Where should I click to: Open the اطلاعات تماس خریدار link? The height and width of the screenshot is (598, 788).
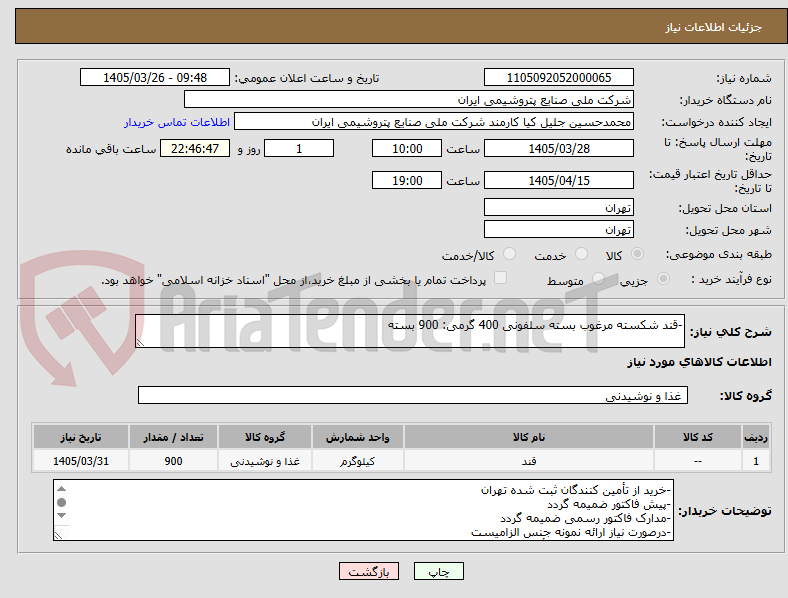tap(177, 122)
